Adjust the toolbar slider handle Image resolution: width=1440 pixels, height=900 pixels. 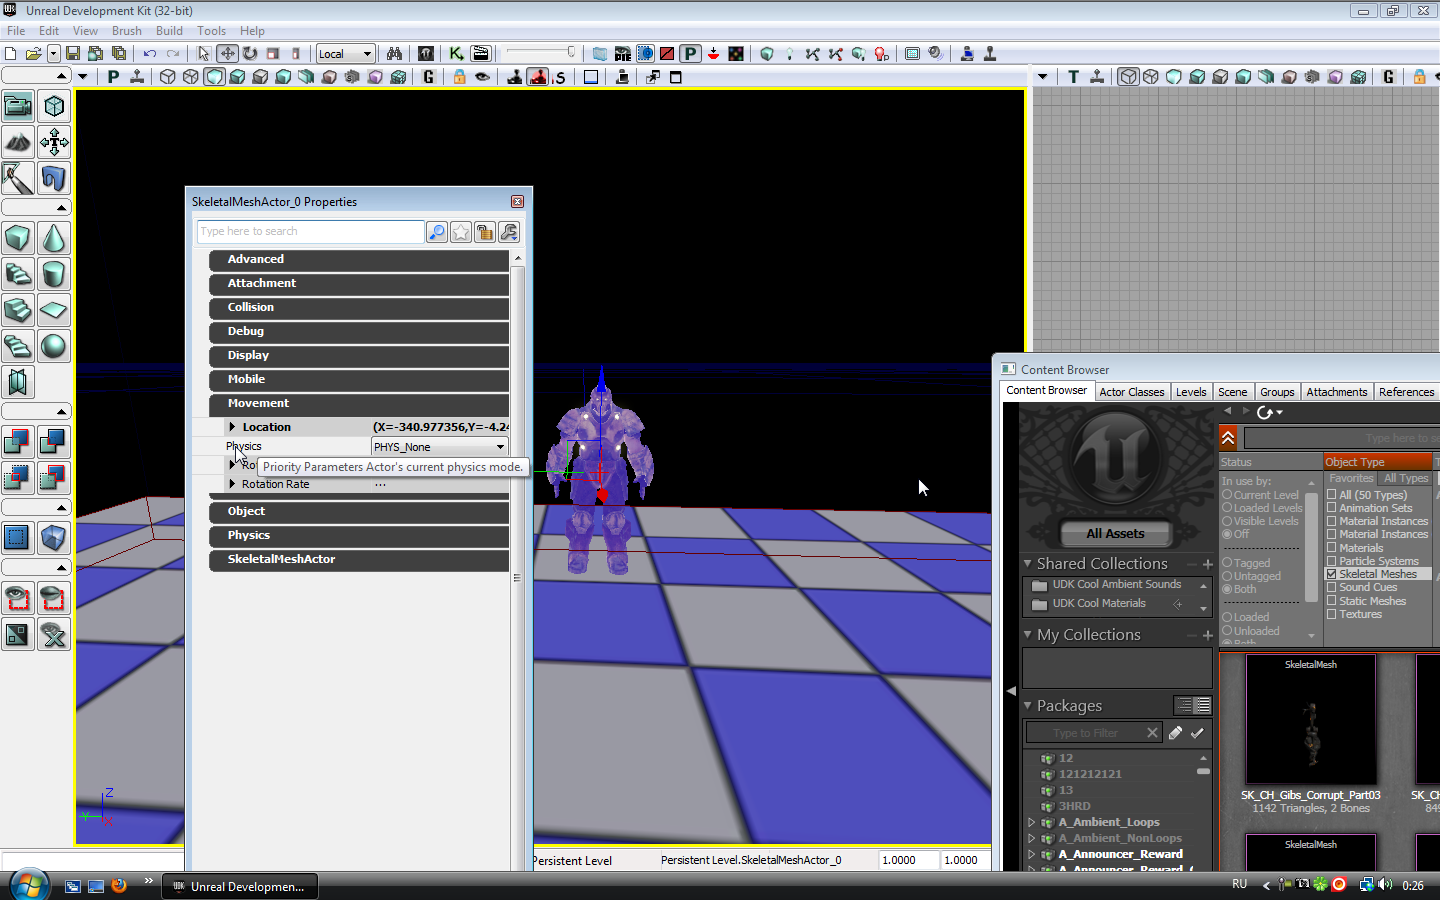click(x=571, y=52)
